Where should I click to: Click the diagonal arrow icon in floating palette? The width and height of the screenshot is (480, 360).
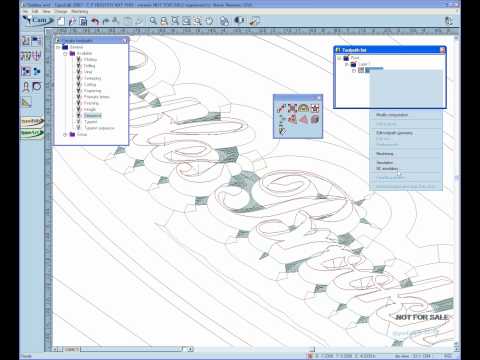(282, 108)
